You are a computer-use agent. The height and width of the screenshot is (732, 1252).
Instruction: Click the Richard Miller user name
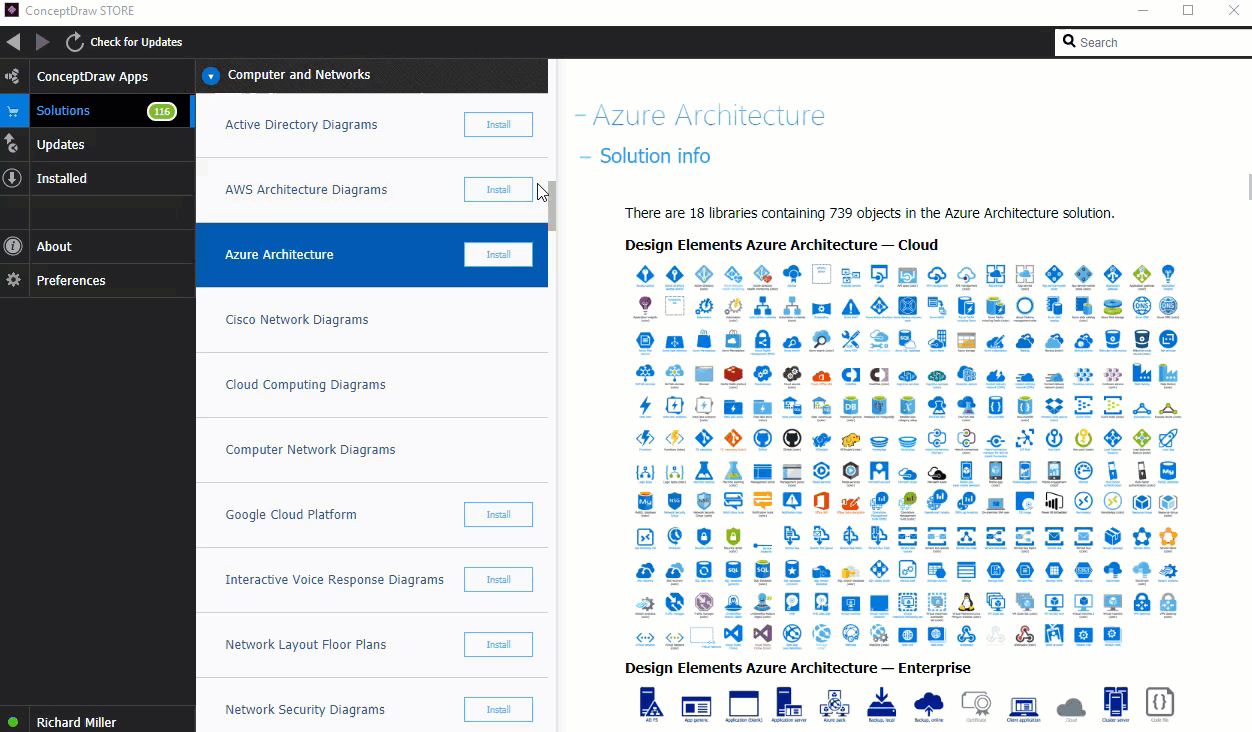(x=76, y=722)
